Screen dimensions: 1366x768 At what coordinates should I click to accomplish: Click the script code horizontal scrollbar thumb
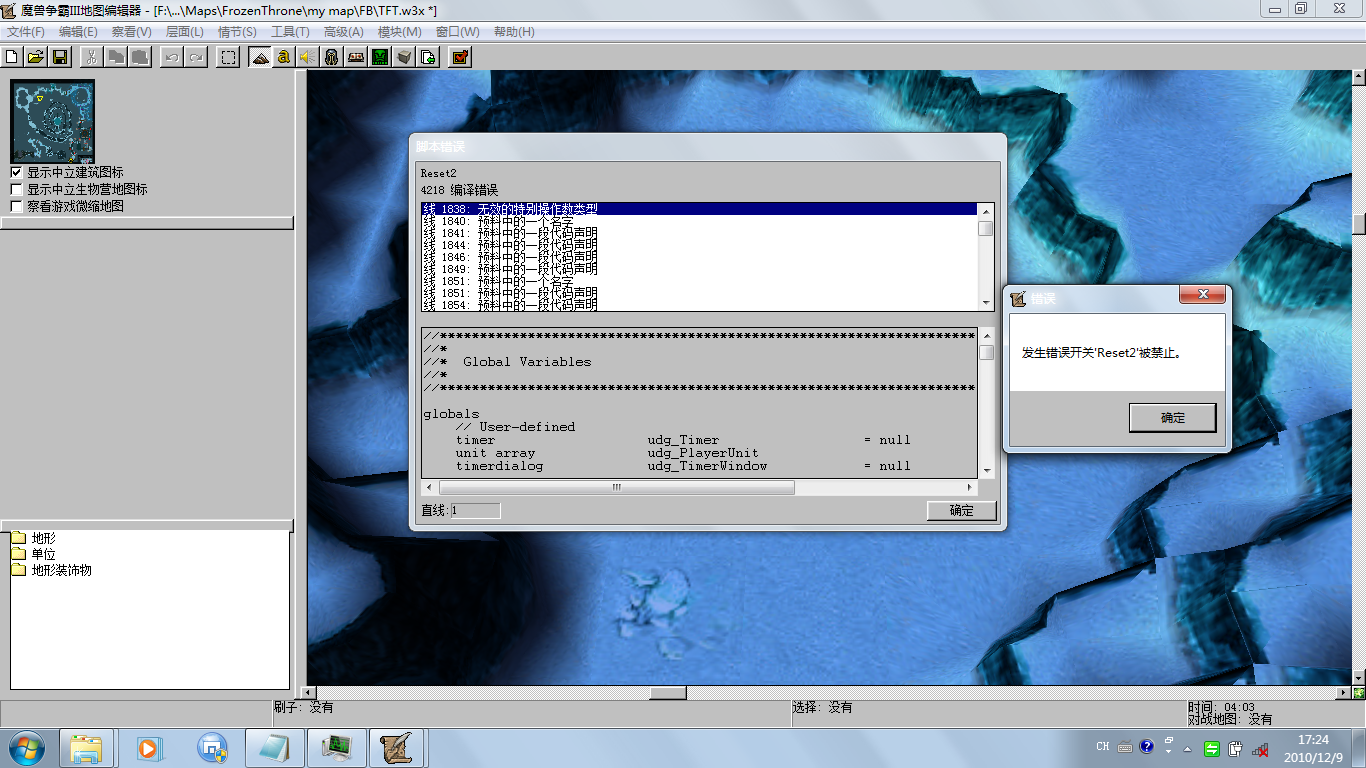pyautogui.click(x=616, y=488)
